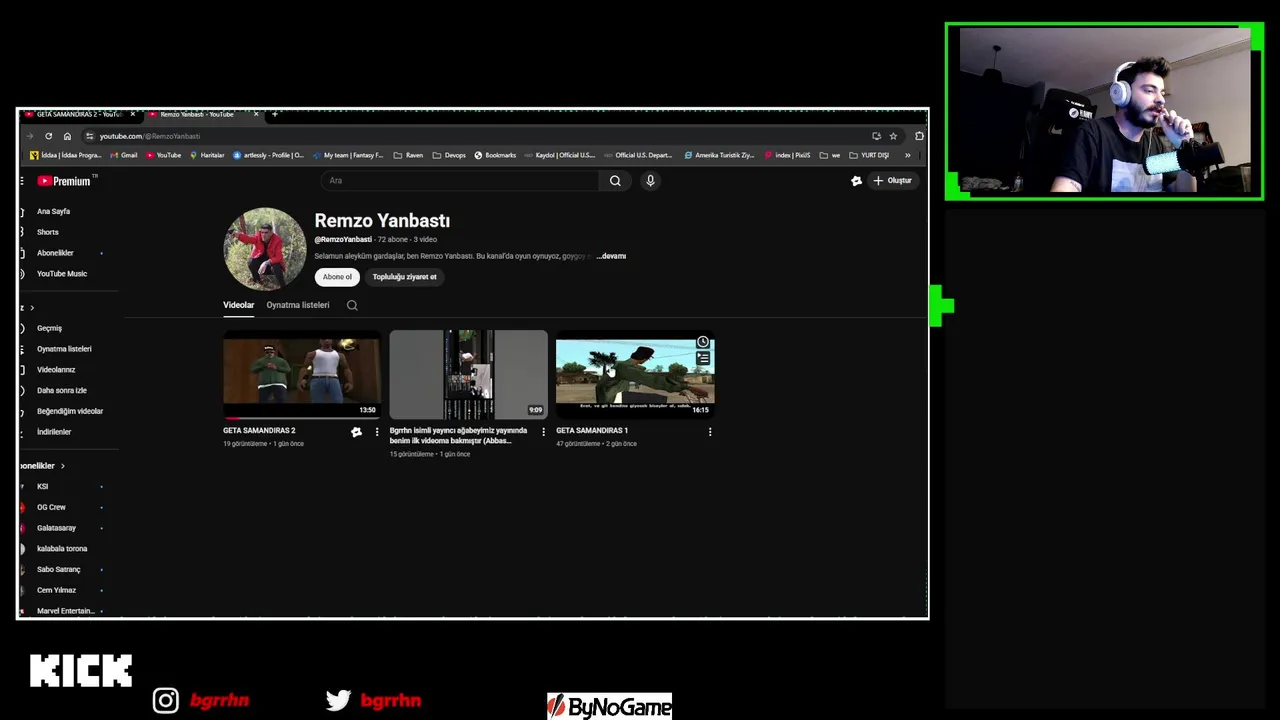Click the icon left of Oluştur button

click(856, 181)
